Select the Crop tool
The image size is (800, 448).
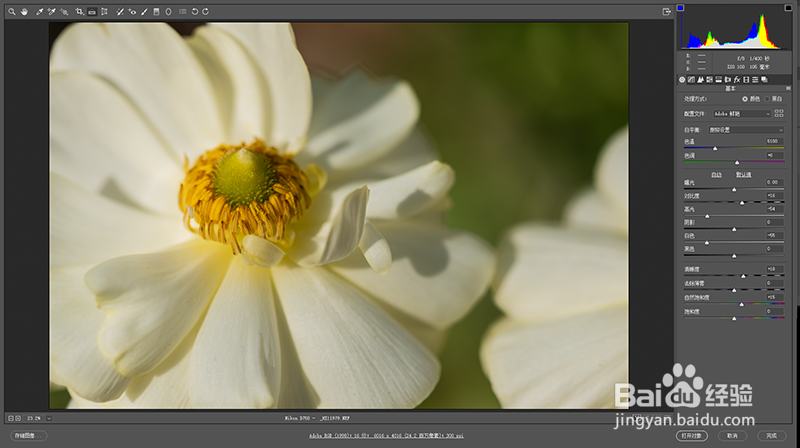click(80, 12)
